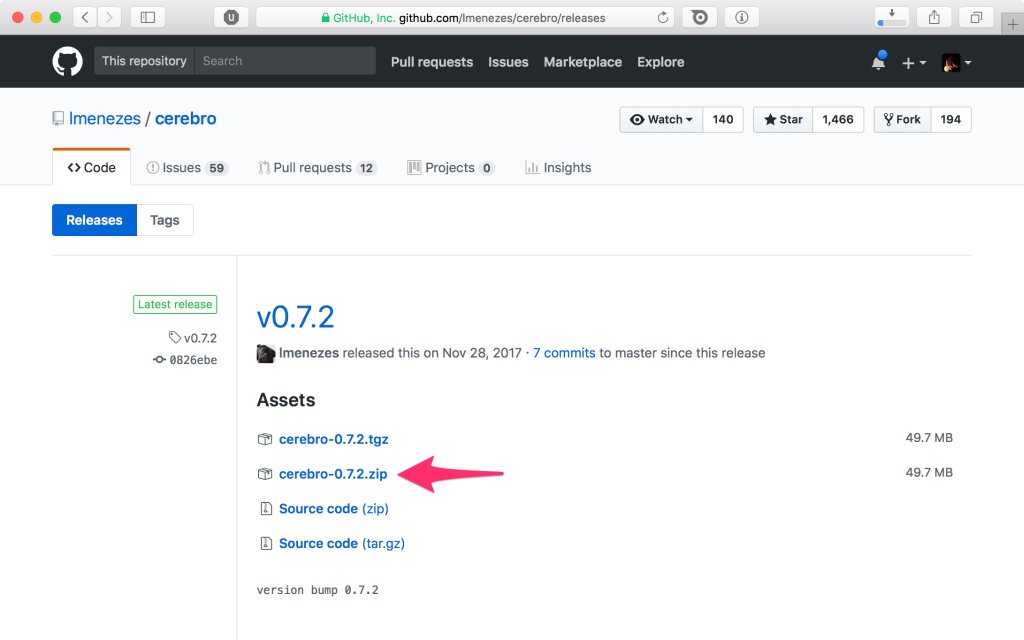This screenshot has width=1024, height=640.
Task: Switch to the Tags view
Action: (165, 220)
